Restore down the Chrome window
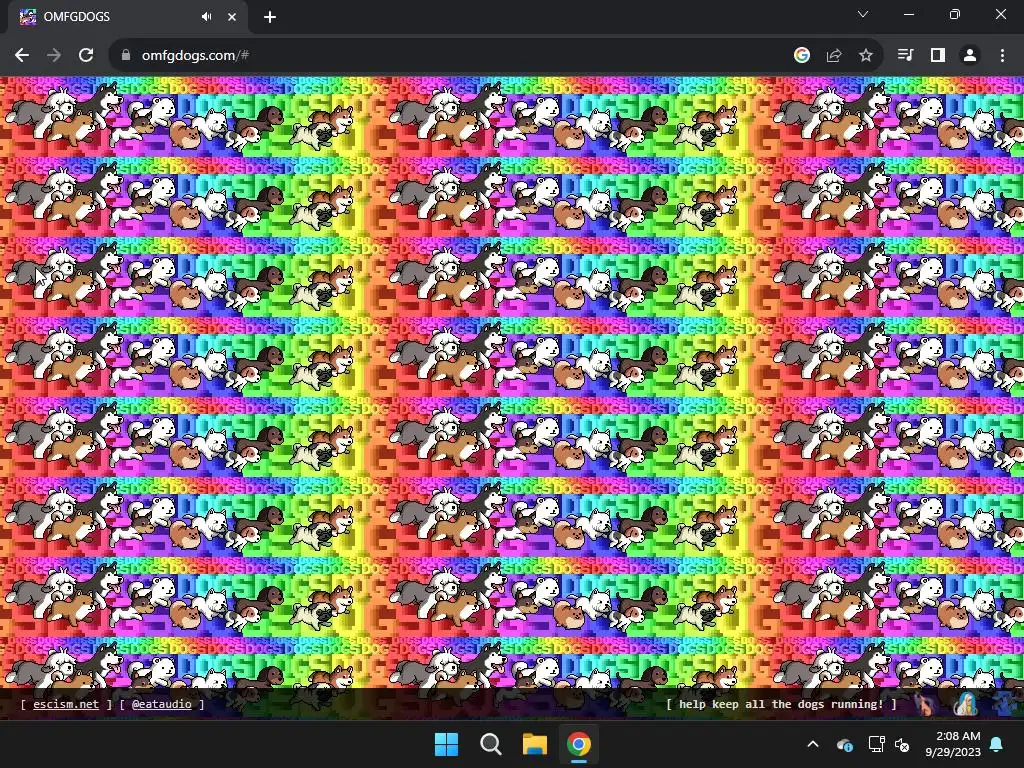The image size is (1024, 768). tap(955, 14)
